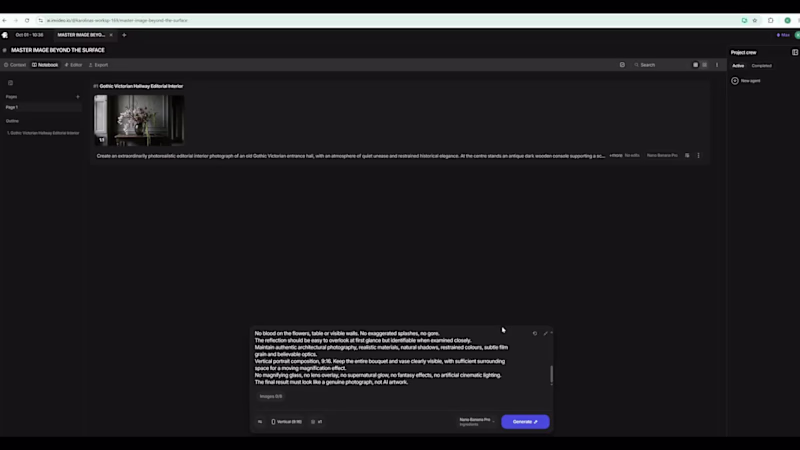Click the magic wand enhance icon in prompt box
This screenshot has height=450, width=800.
tap(545, 333)
